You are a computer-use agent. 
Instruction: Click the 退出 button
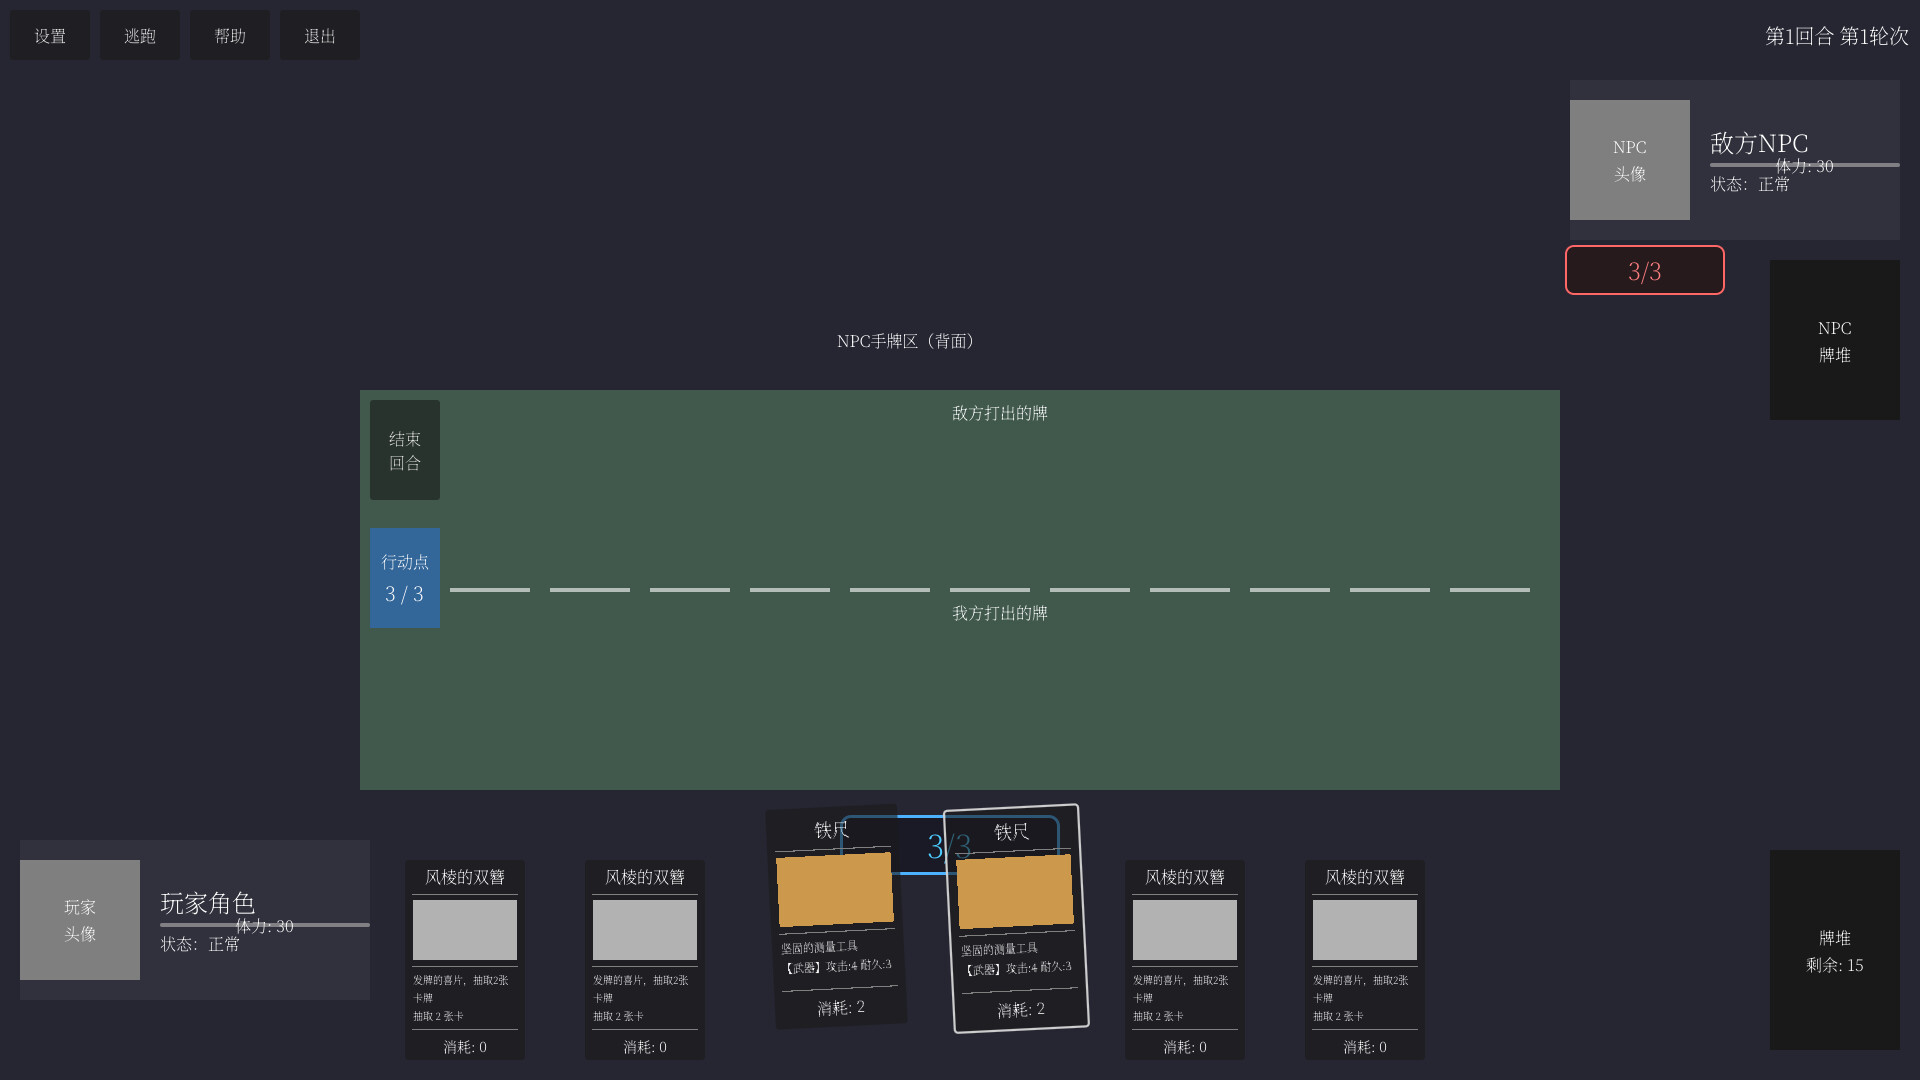coord(319,34)
